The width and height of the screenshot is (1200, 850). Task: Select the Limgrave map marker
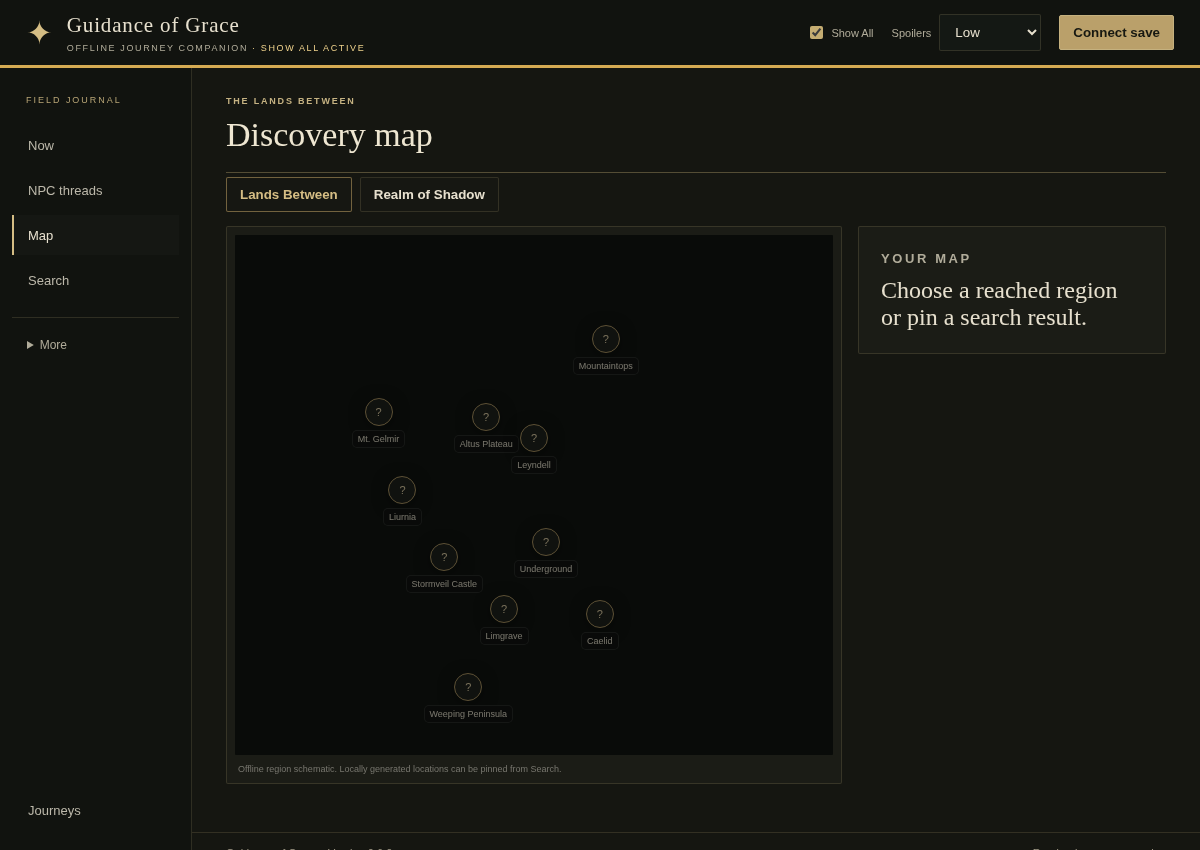[504, 609]
